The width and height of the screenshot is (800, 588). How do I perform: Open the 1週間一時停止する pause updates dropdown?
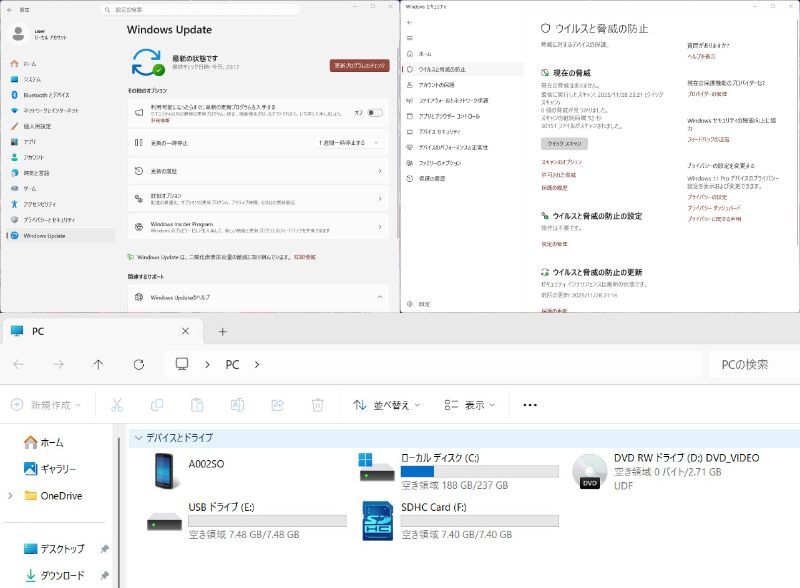[x=349, y=143]
